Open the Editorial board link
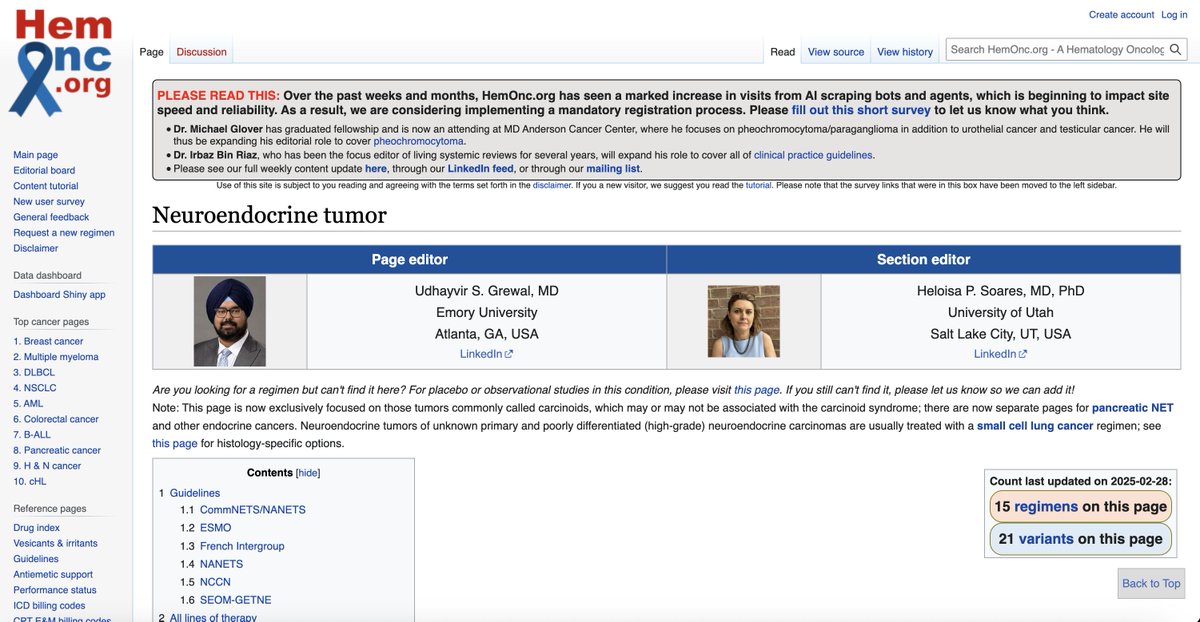Screen dimensions: 1200x622 (x=44, y=171)
